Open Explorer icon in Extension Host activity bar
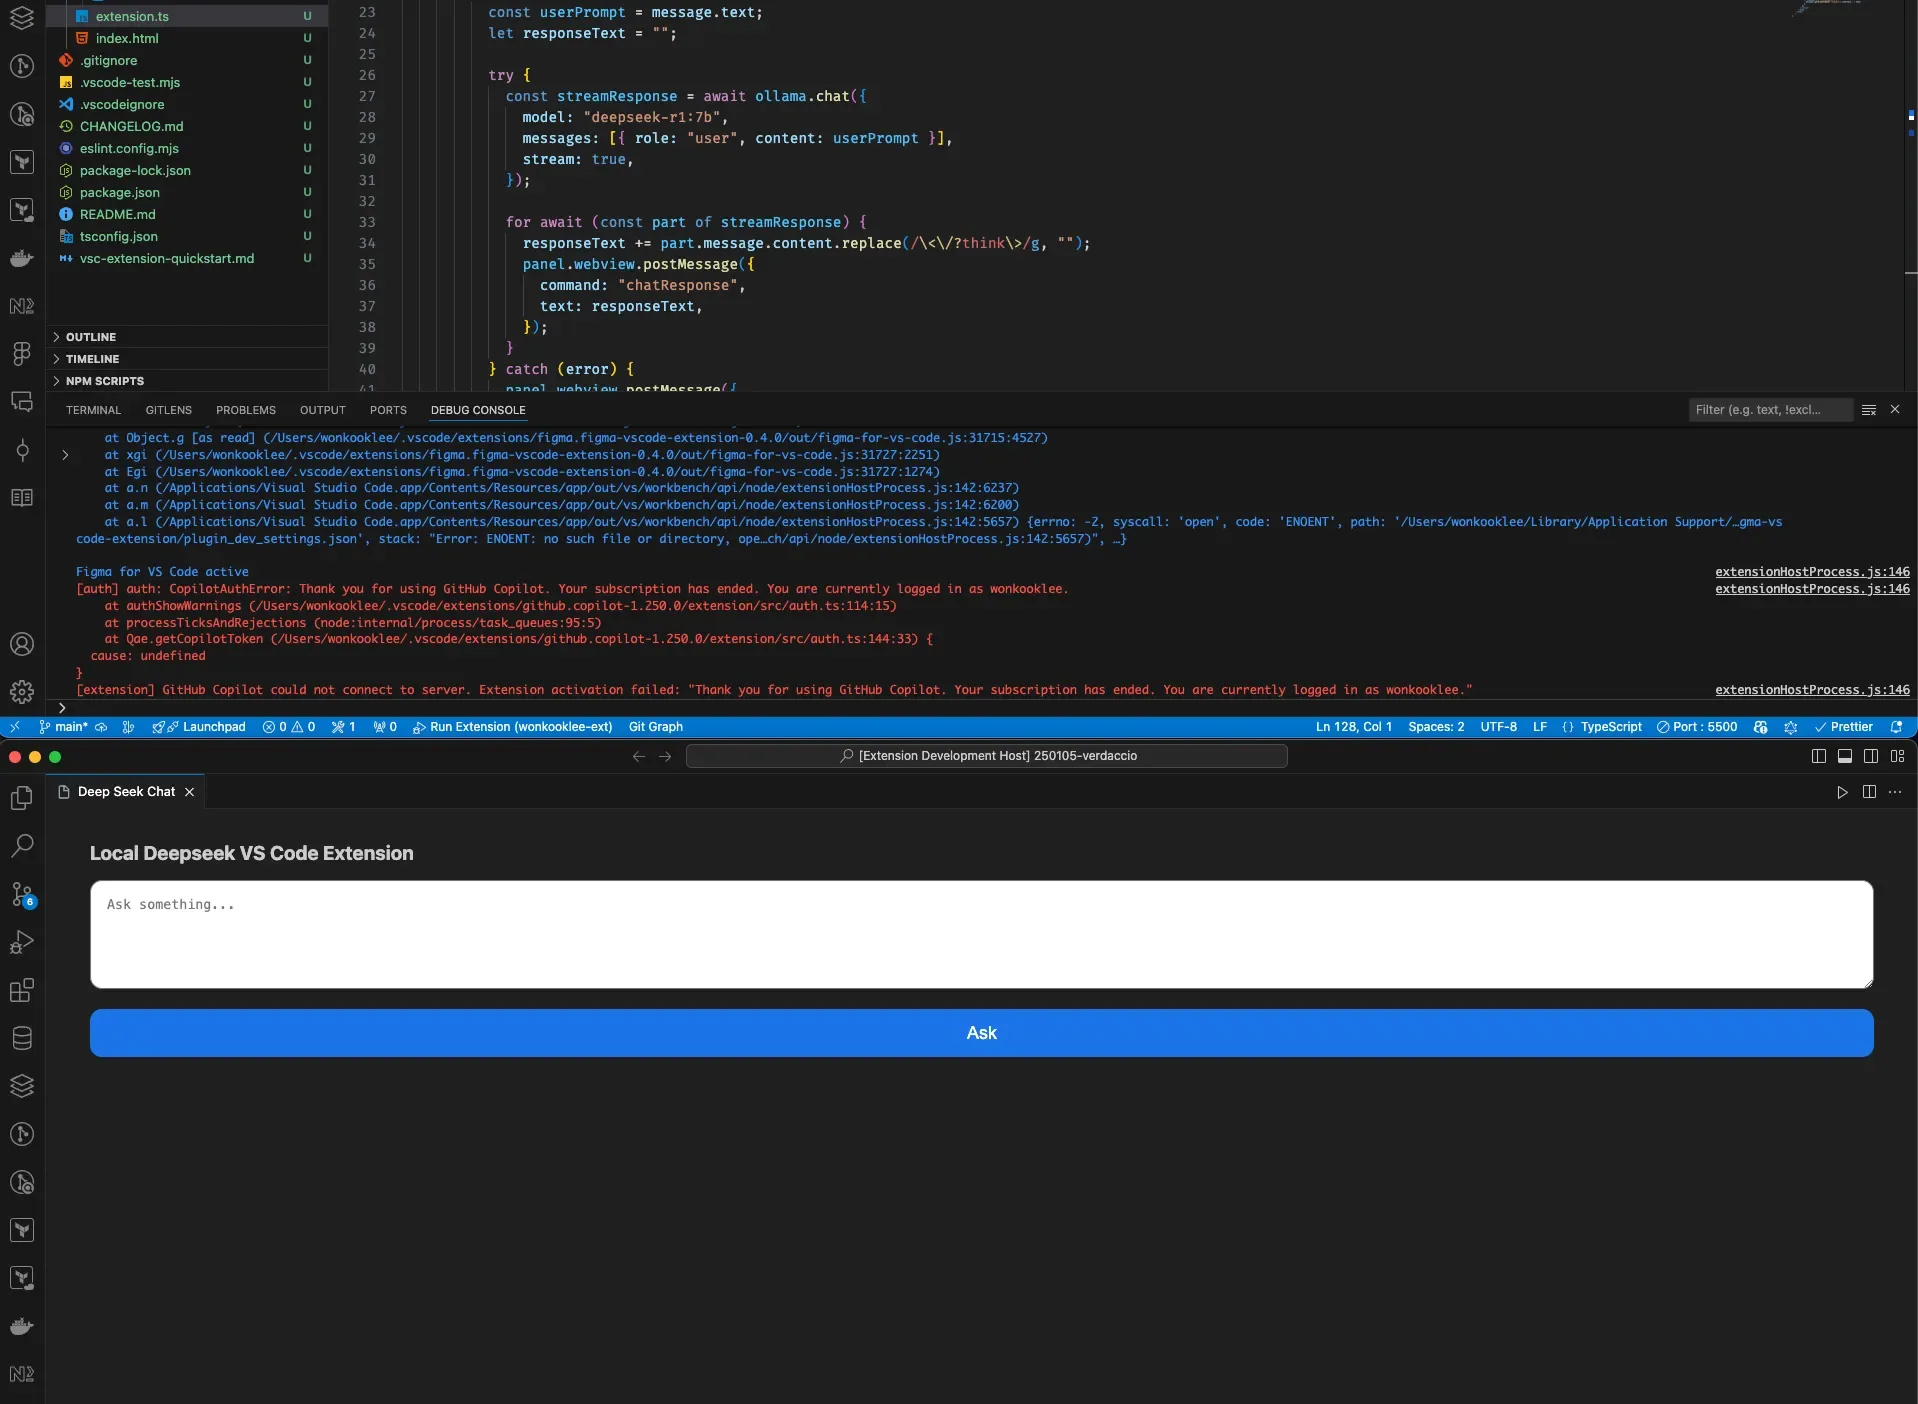 [x=22, y=798]
